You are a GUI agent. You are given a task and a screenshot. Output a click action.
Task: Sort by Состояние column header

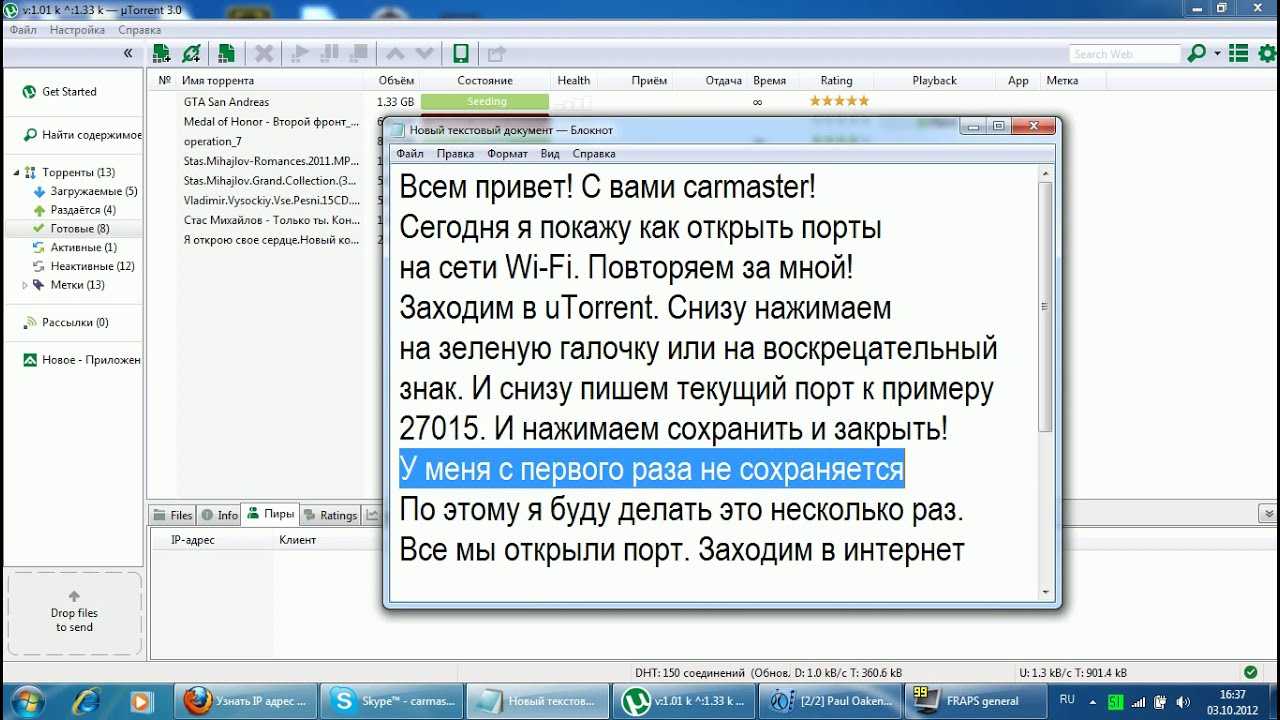[x=485, y=81]
